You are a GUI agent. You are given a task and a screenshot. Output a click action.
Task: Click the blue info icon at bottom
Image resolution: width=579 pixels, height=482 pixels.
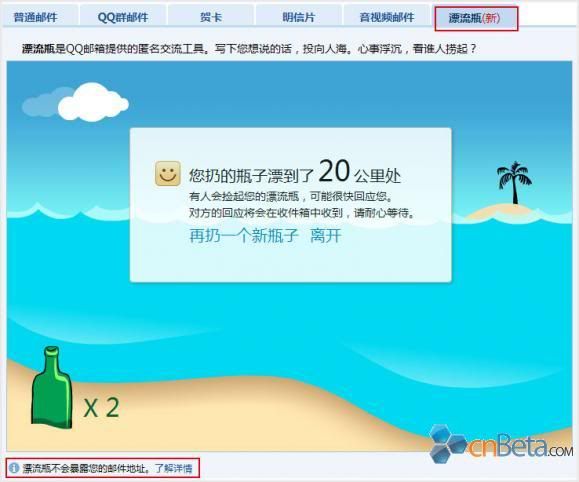tap(14, 468)
